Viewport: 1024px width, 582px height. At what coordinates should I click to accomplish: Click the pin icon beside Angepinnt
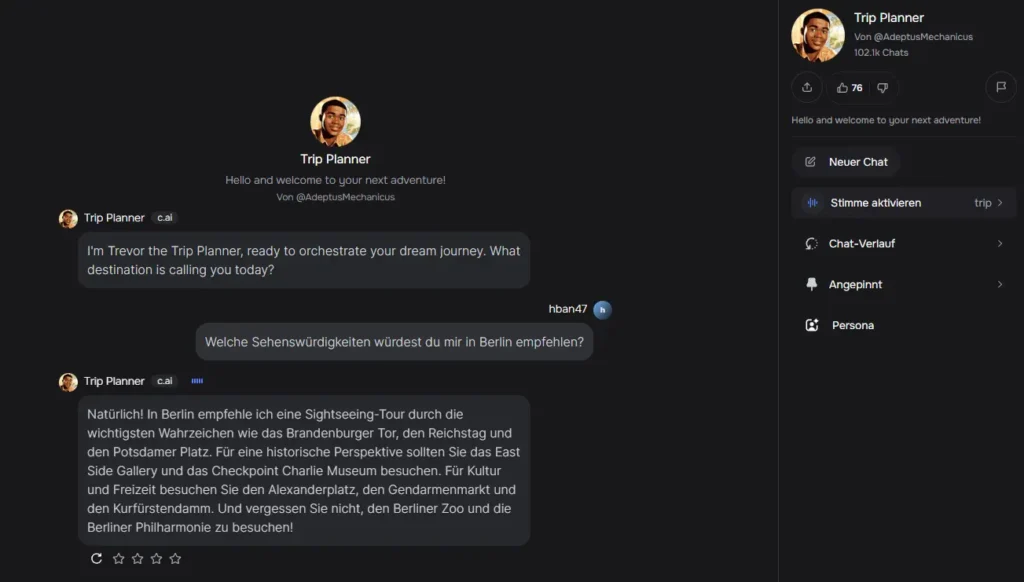click(811, 284)
